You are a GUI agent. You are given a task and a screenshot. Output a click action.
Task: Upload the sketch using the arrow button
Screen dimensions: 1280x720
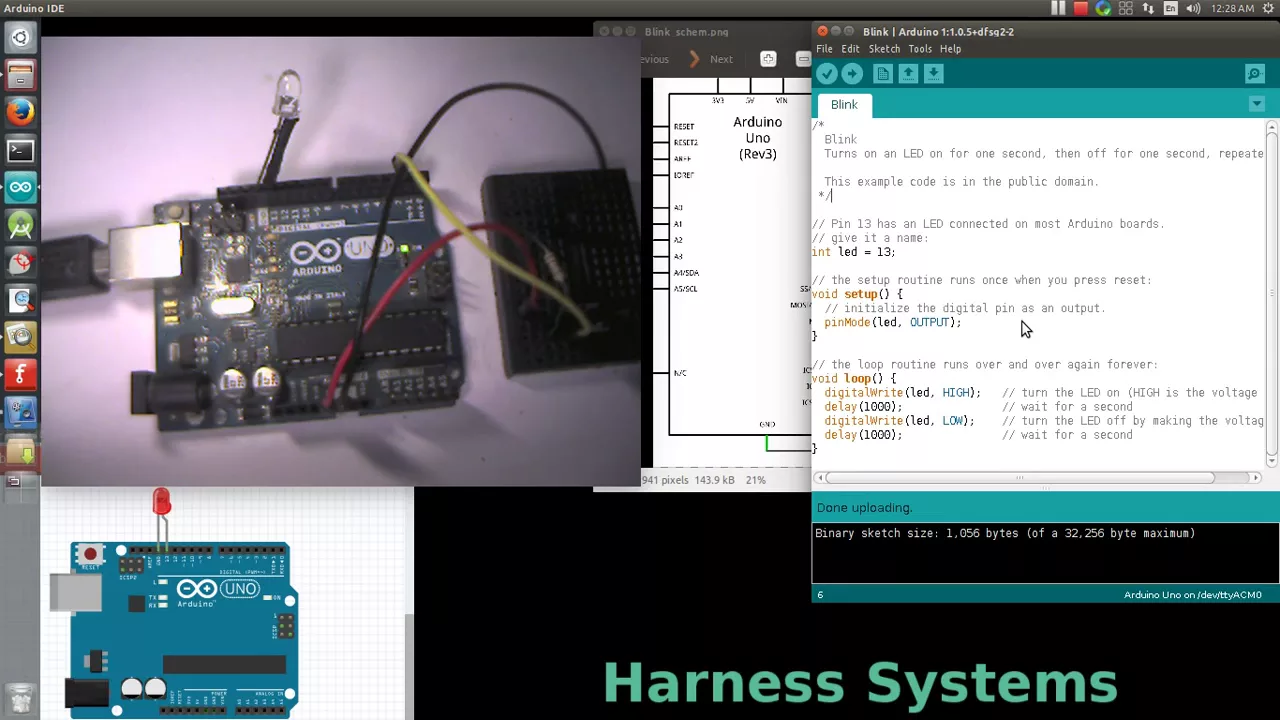click(852, 74)
